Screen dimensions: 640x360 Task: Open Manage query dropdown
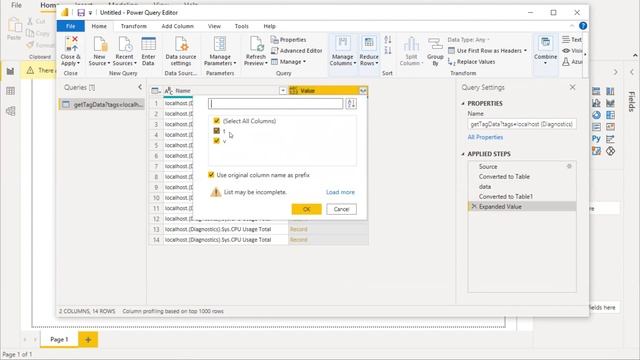[x=289, y=62]
